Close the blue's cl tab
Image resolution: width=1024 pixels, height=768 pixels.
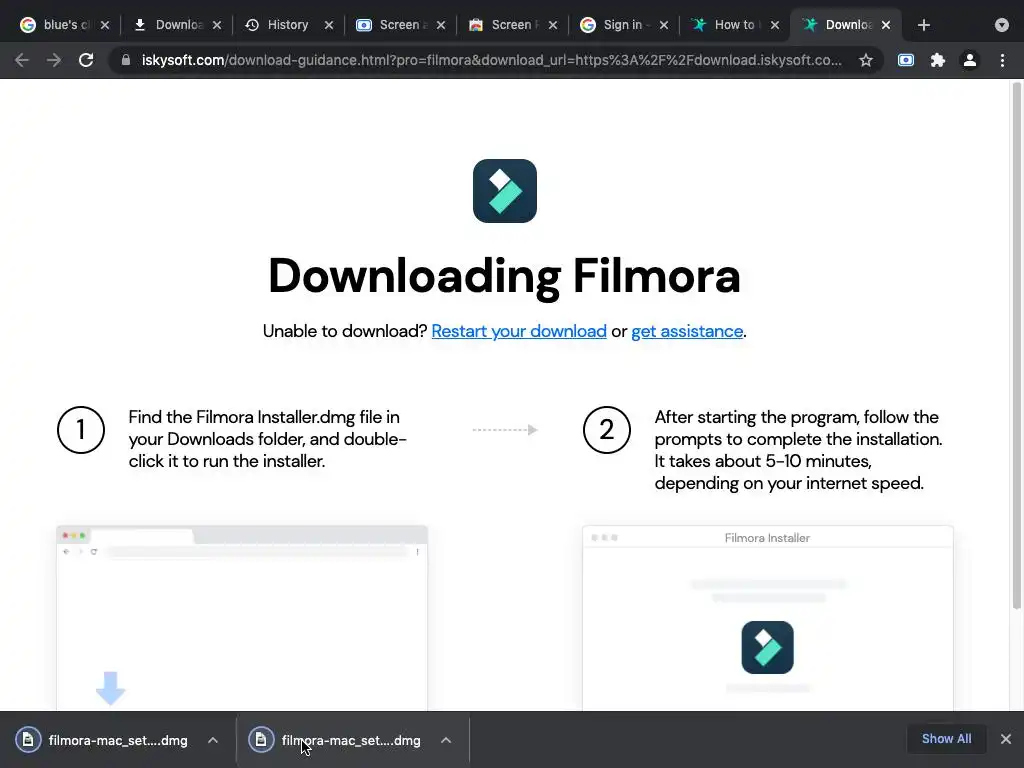pos(105,25)
